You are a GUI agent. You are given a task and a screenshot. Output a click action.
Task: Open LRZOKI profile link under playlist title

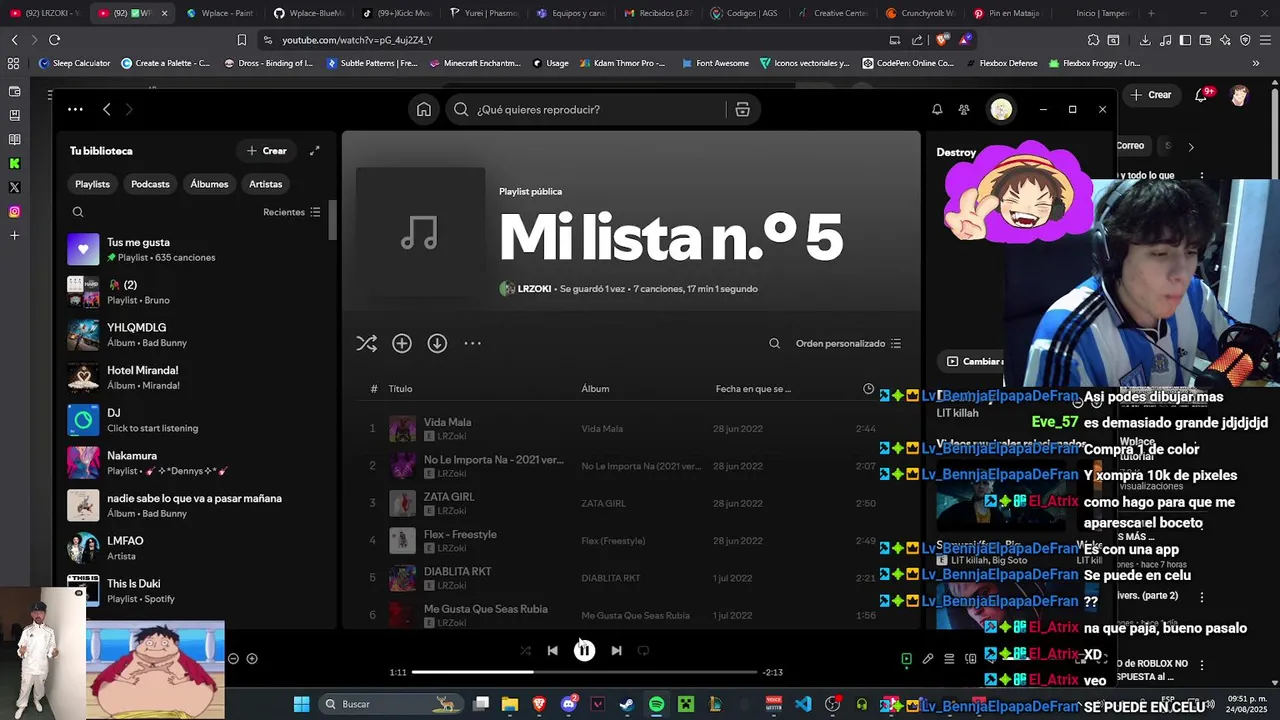pyautogui.click(x=534, y=289)
